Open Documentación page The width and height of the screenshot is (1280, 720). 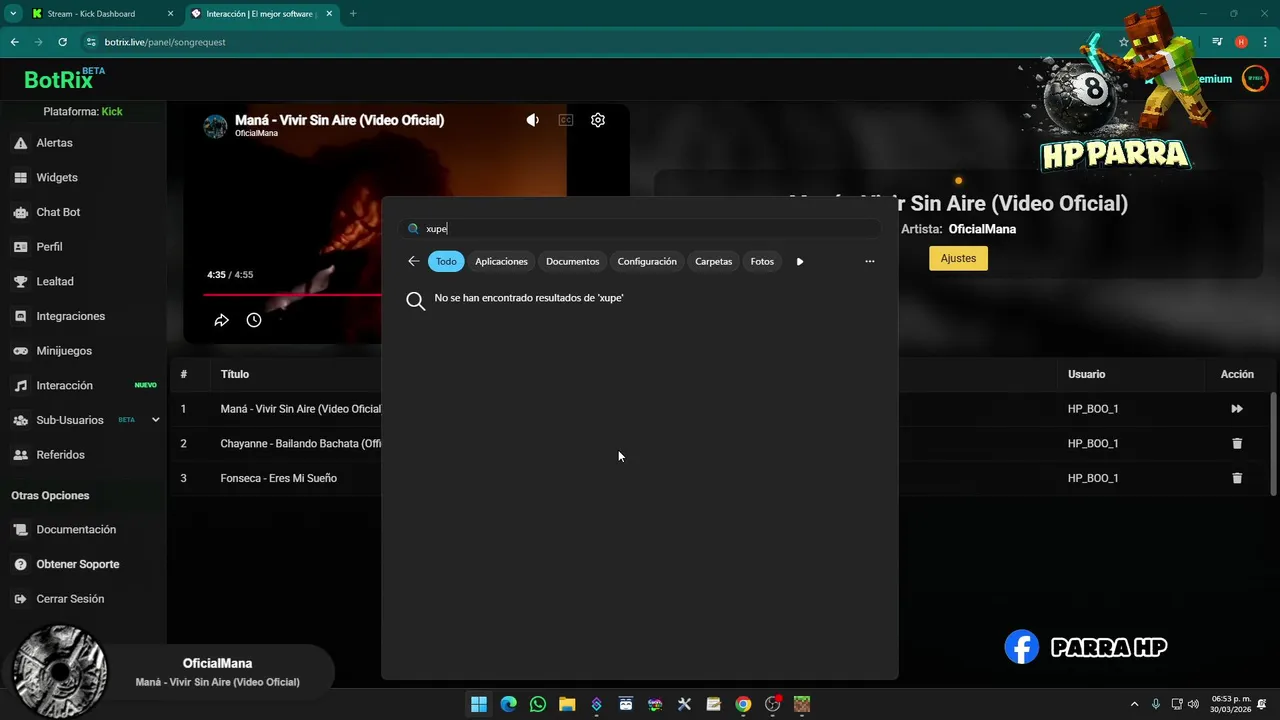coord(76,530)
